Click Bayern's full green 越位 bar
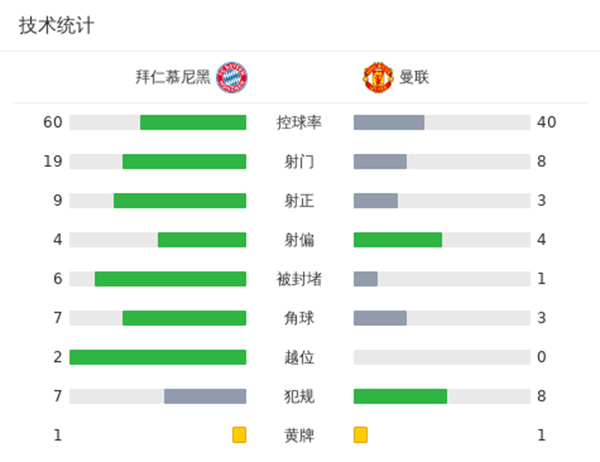Screen dimensions: 600x462 tap(158, 357)
